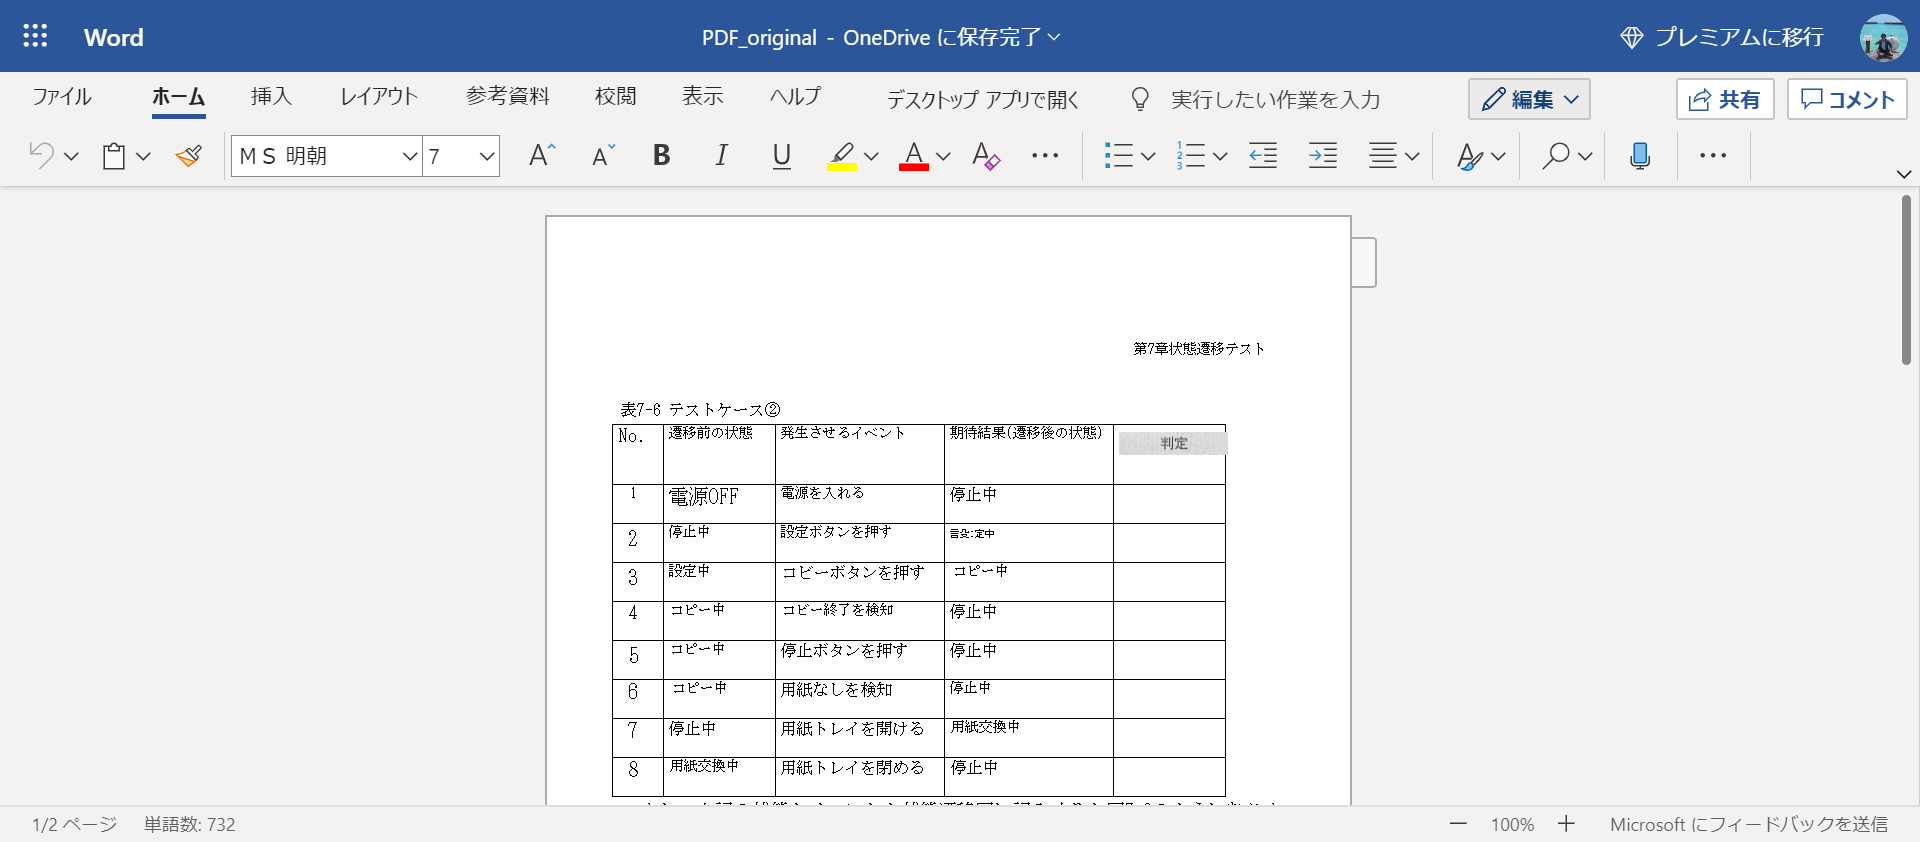Screen dimensions: 1920x842
Task: Click the vertical scrollbar thumb
Action: [x=1906, y=280]
